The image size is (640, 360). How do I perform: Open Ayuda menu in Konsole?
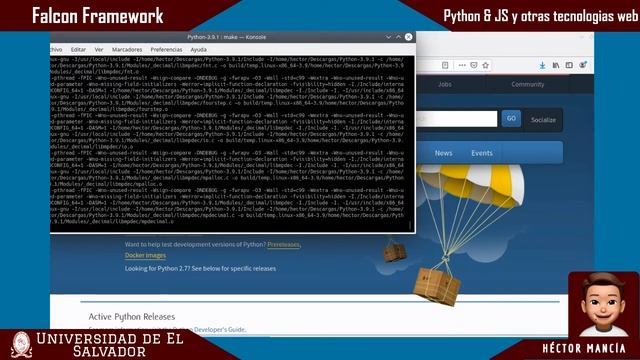point(199,49)
